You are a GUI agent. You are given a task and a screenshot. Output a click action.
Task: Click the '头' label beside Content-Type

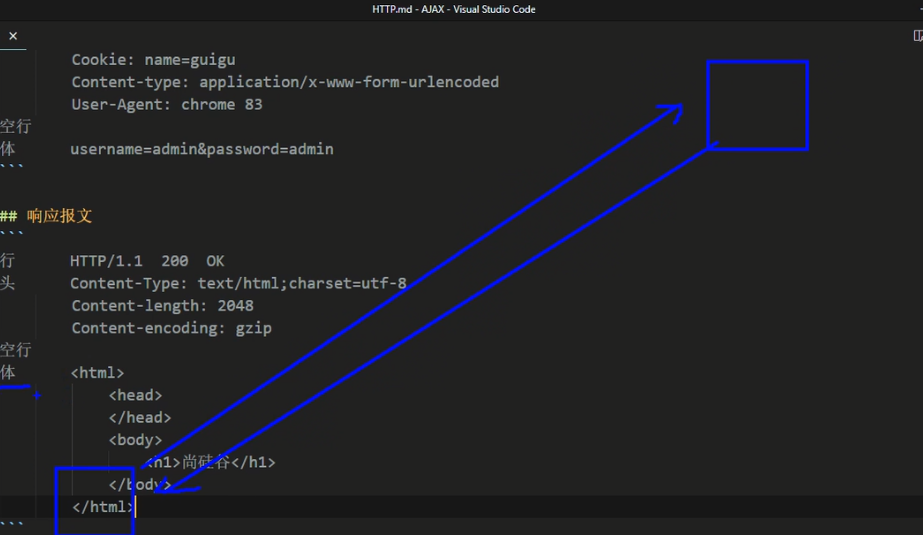click(x=8, y=283)
